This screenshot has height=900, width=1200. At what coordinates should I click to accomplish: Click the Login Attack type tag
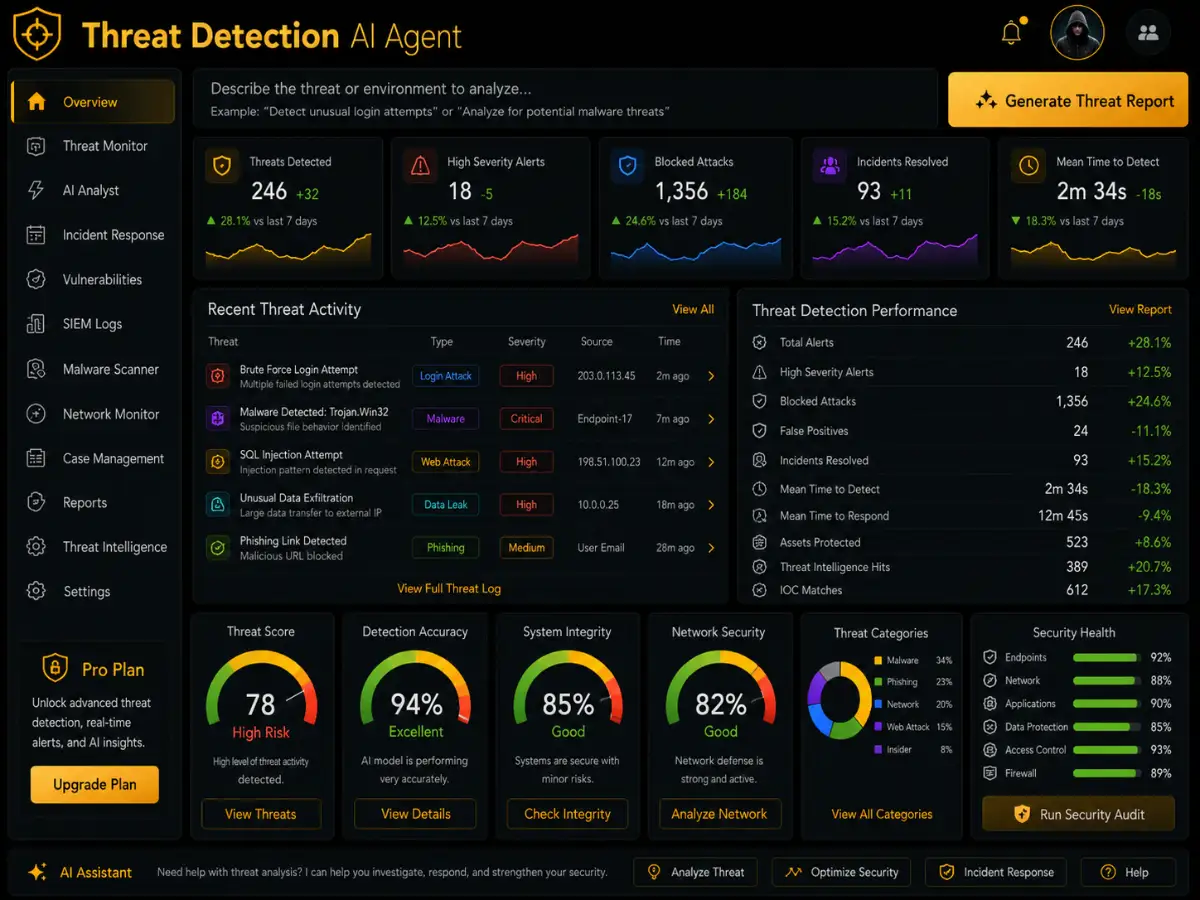click(x=445, y=376)
